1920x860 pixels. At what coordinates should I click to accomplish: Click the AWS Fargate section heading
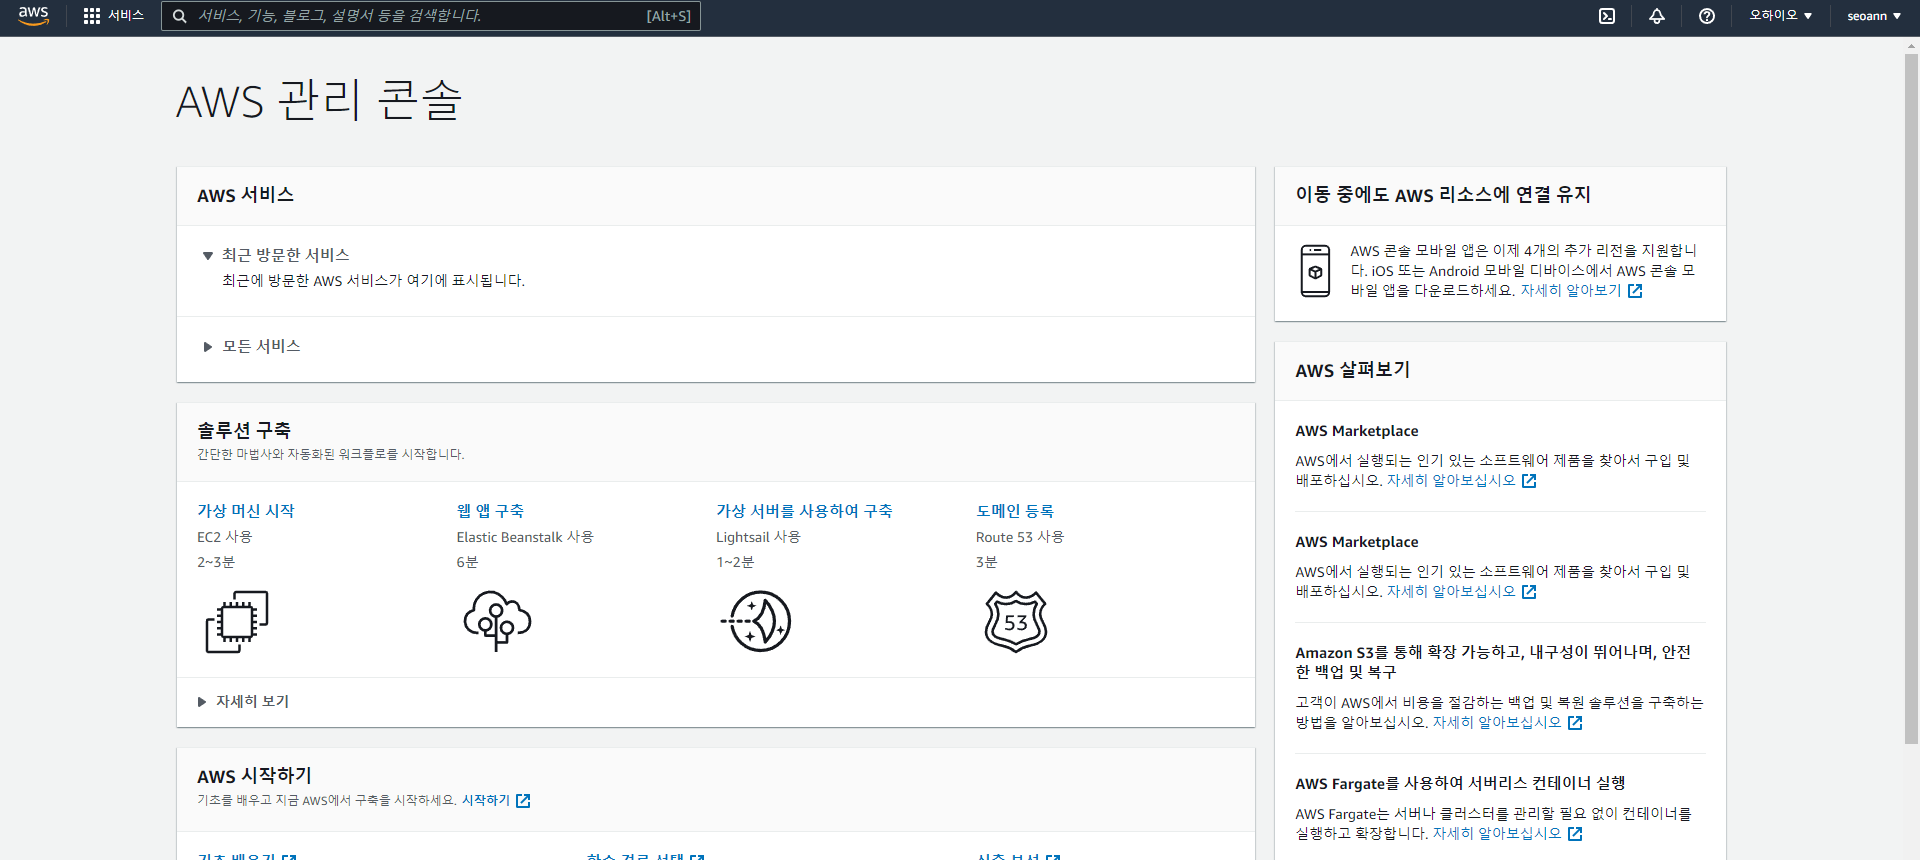click(x=1460, y=784)
